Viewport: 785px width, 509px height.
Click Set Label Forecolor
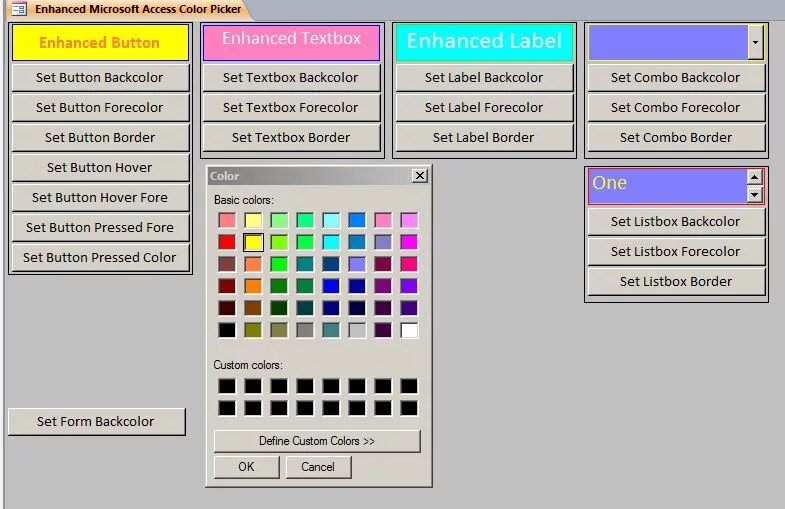[x=484, y=108]
